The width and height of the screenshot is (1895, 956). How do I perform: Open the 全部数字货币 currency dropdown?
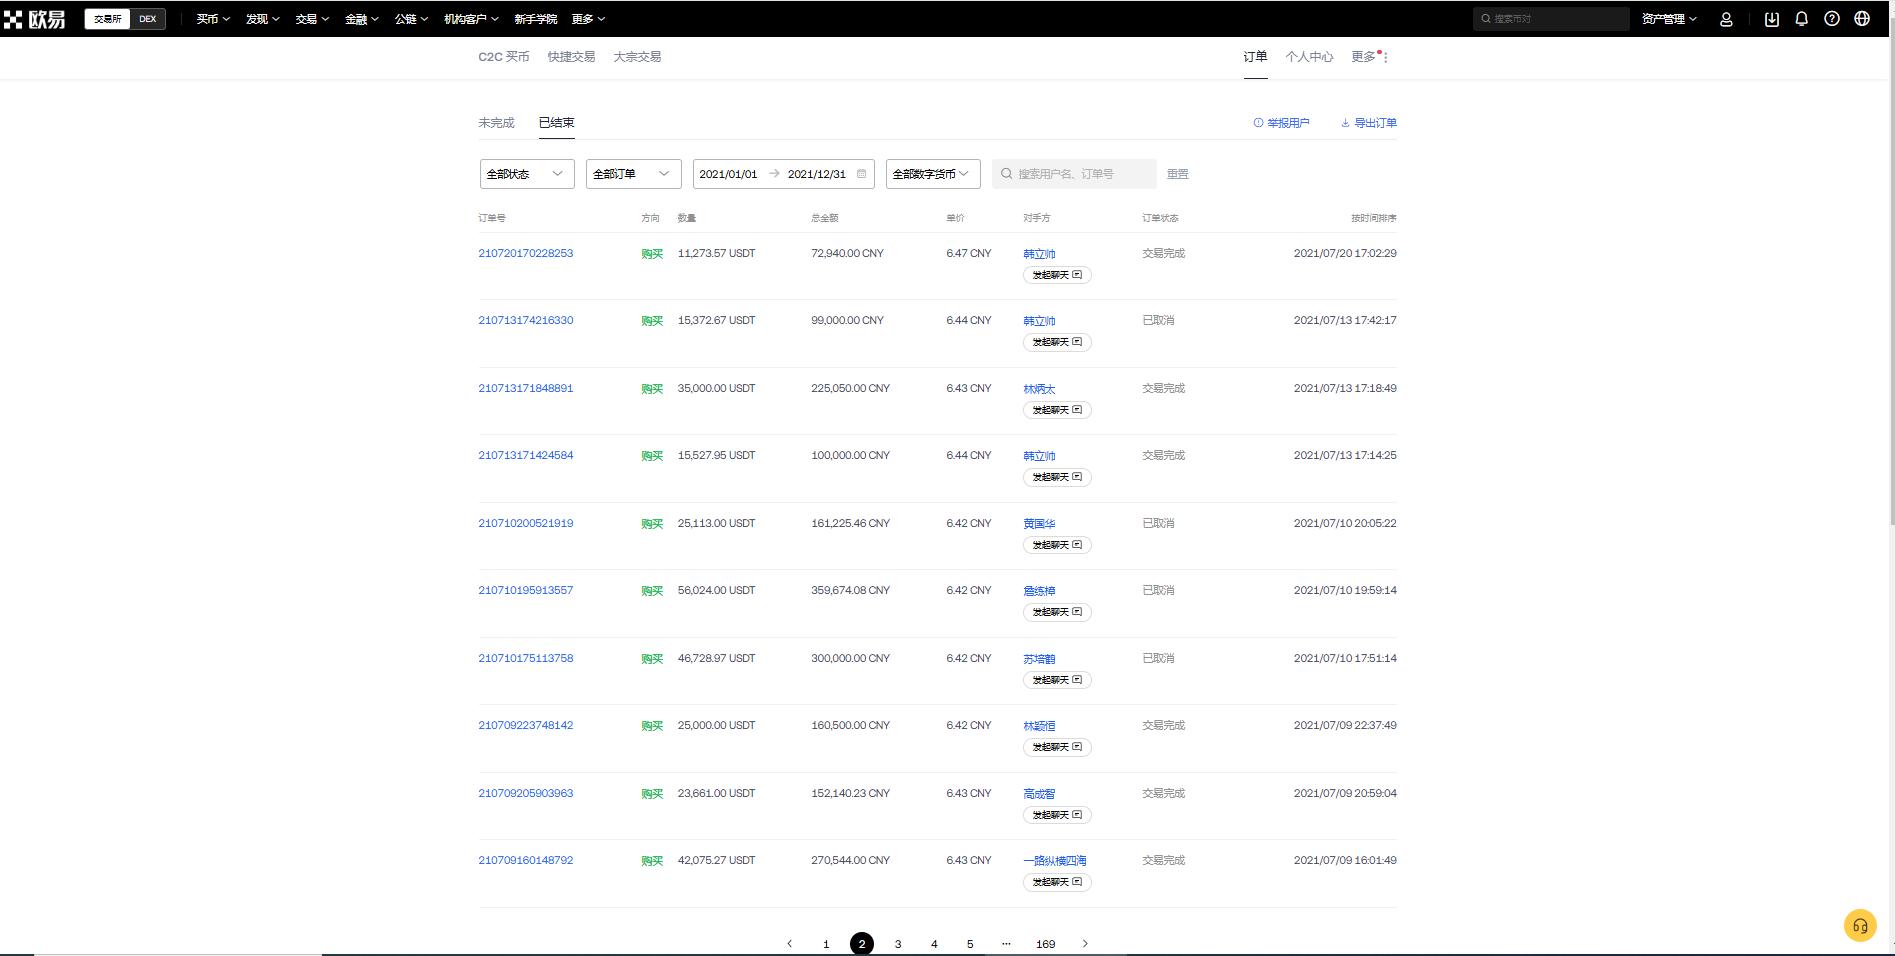coord(932,174)
